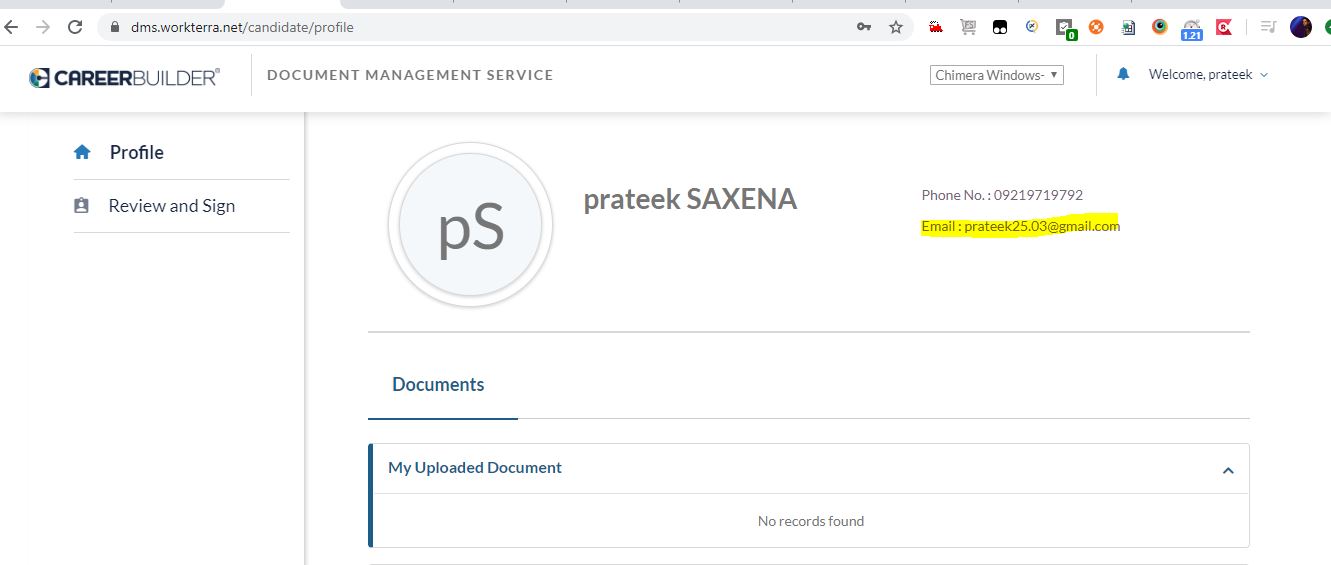Reload the page with the refresh button
This screenshot has height=565, width=1331.
pyautogui.click(x=74, y=27)
